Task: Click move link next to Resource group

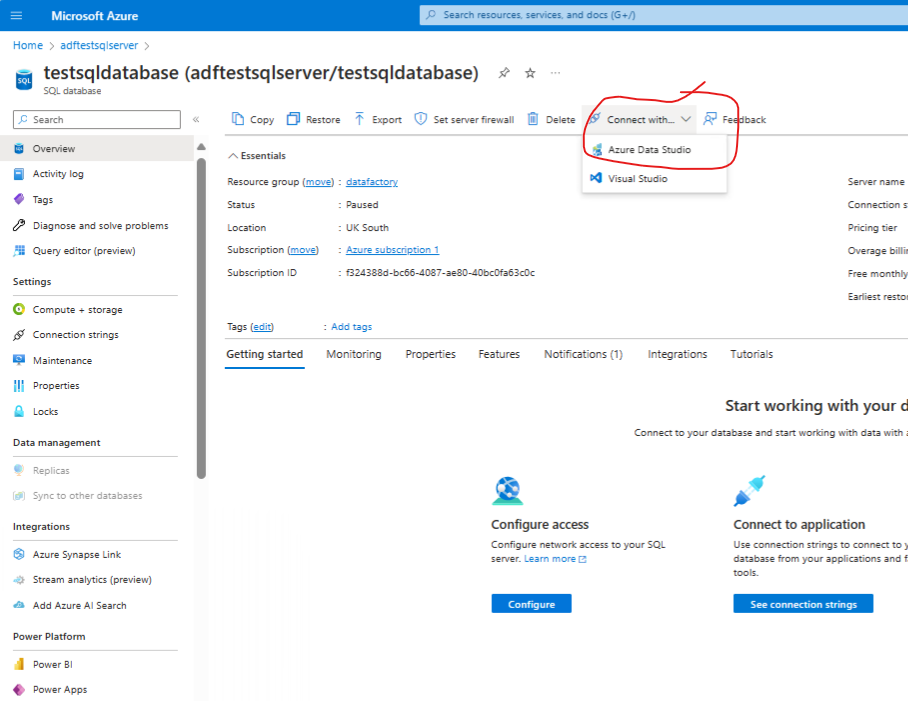Action: click(318, 182)
